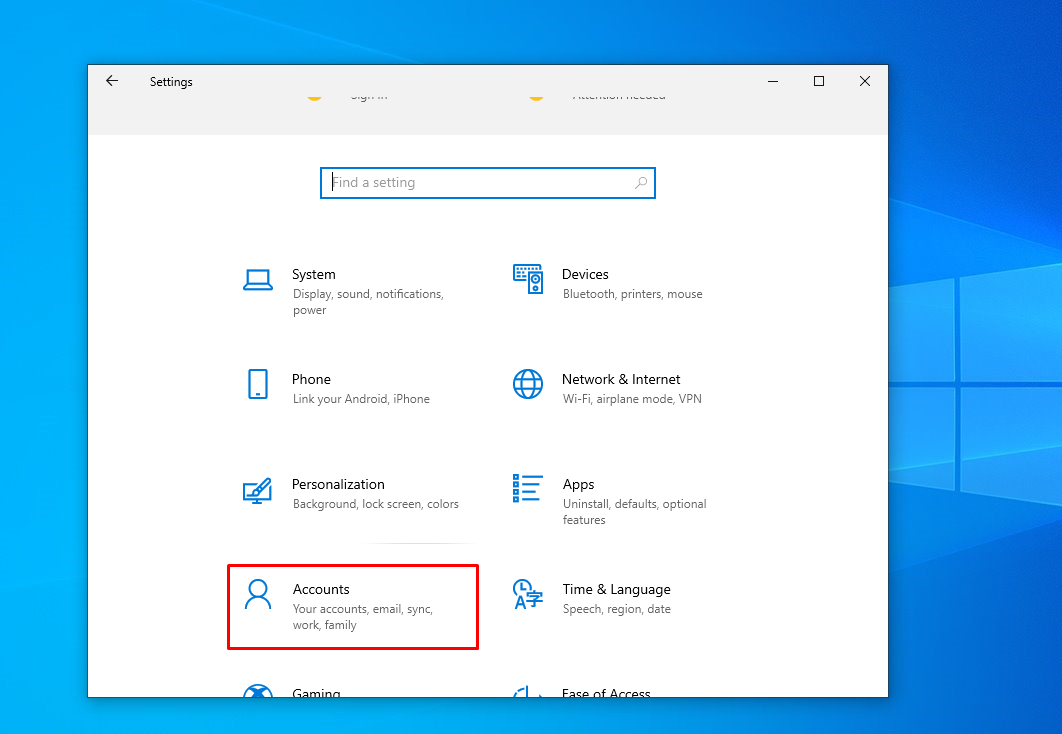This screenshot has height=734, width=1062.
Task: Click the Apps list icon
Action: tap(528, 489)
